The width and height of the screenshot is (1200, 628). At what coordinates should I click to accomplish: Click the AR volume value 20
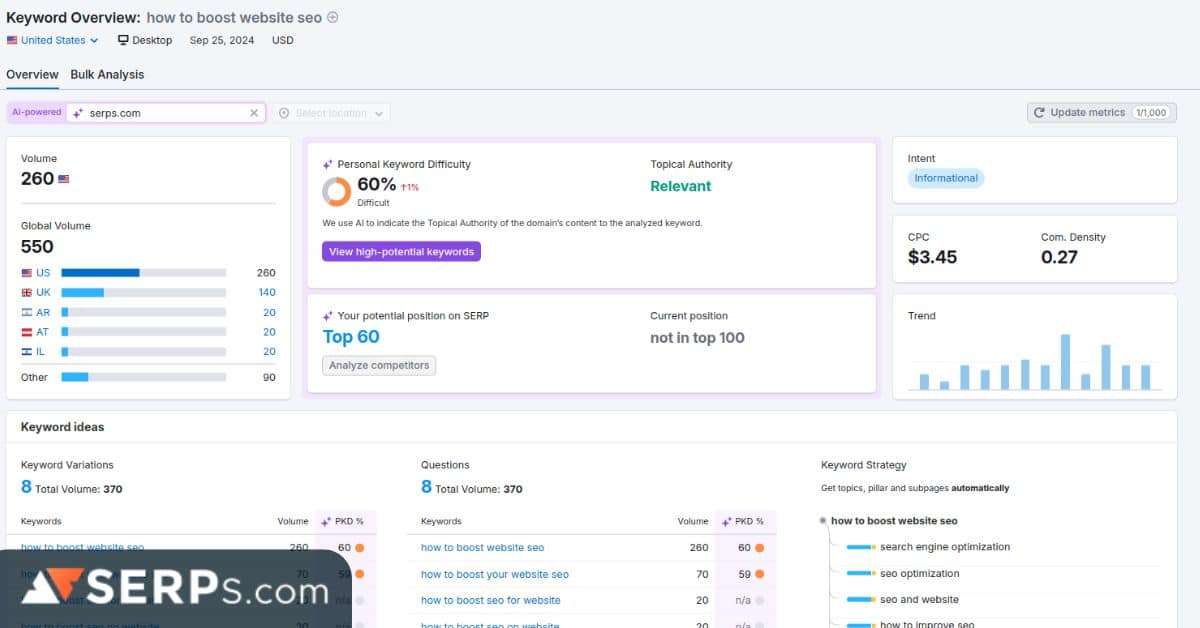pyautogui.click(x=269, y=313)
